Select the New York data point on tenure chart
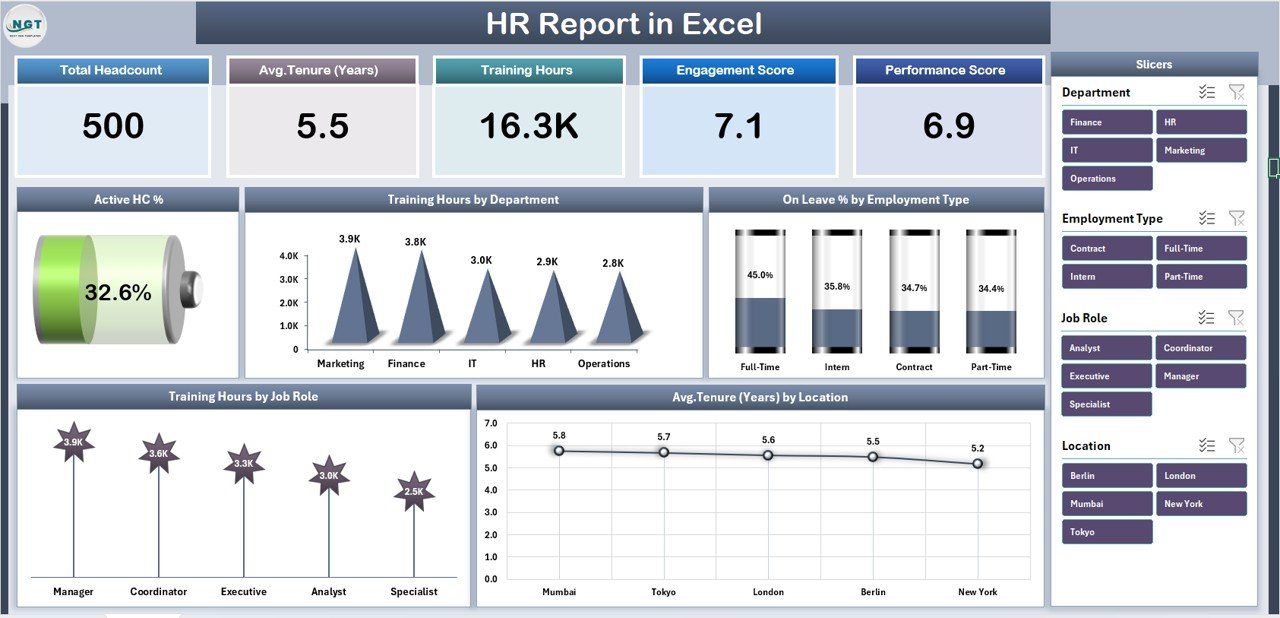1280x618 pixels. click(977, 463)
